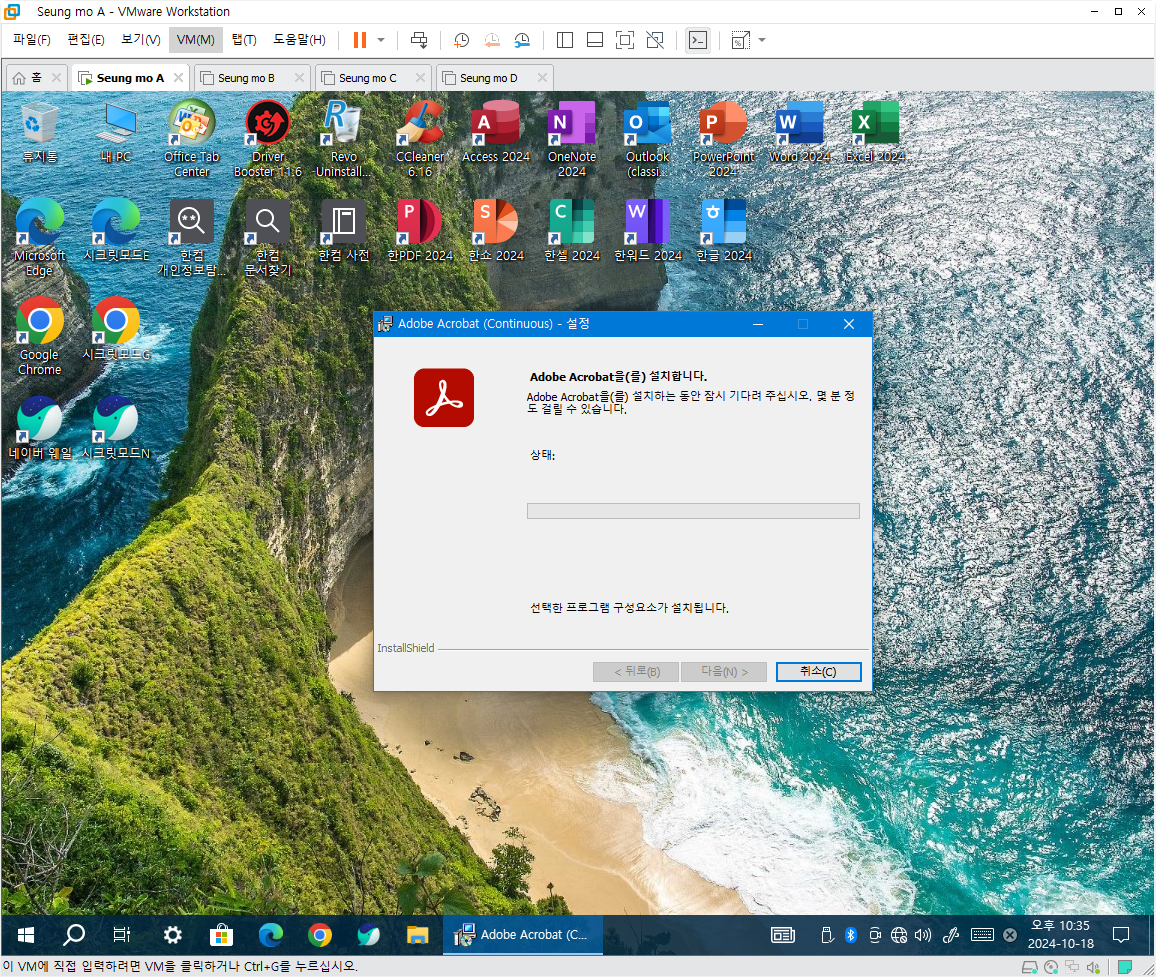The height and width of the screenshot is (977, 1156).
Task: Open the 파일(F) menu
Action: [x=32, y=40]
